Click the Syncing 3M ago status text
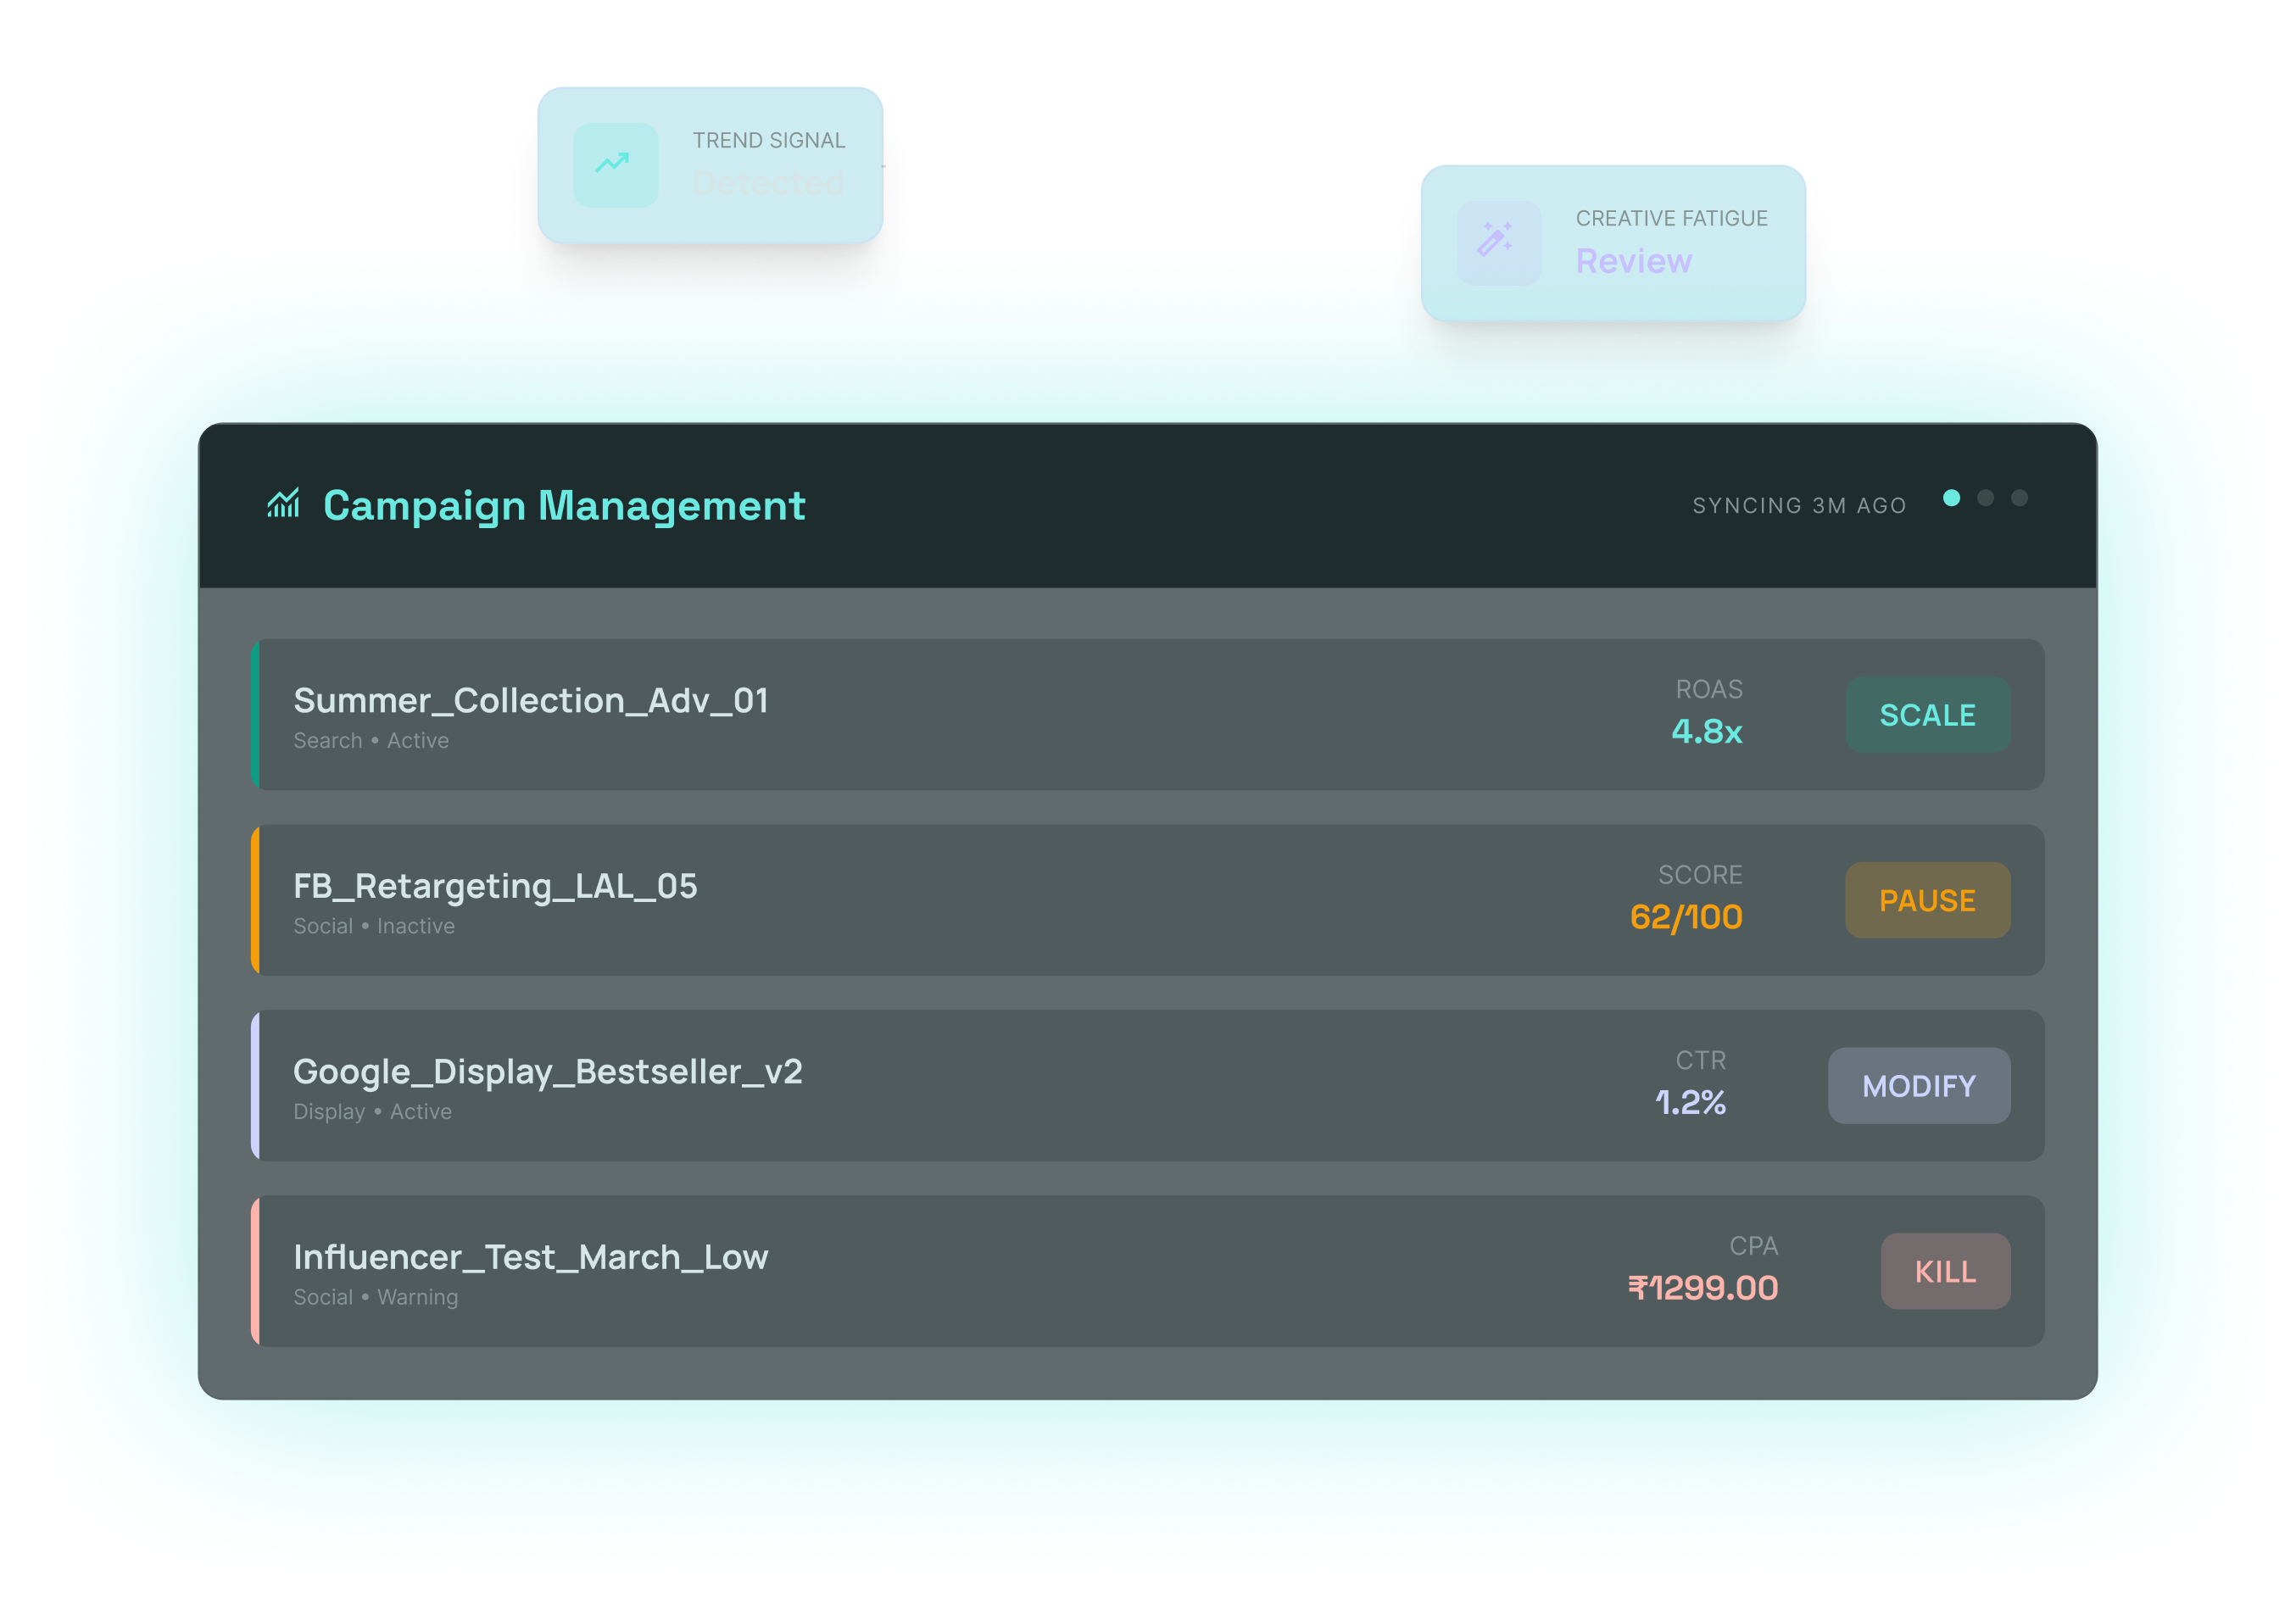This screenshot has width=2296, height=1598. point(1798,506)
